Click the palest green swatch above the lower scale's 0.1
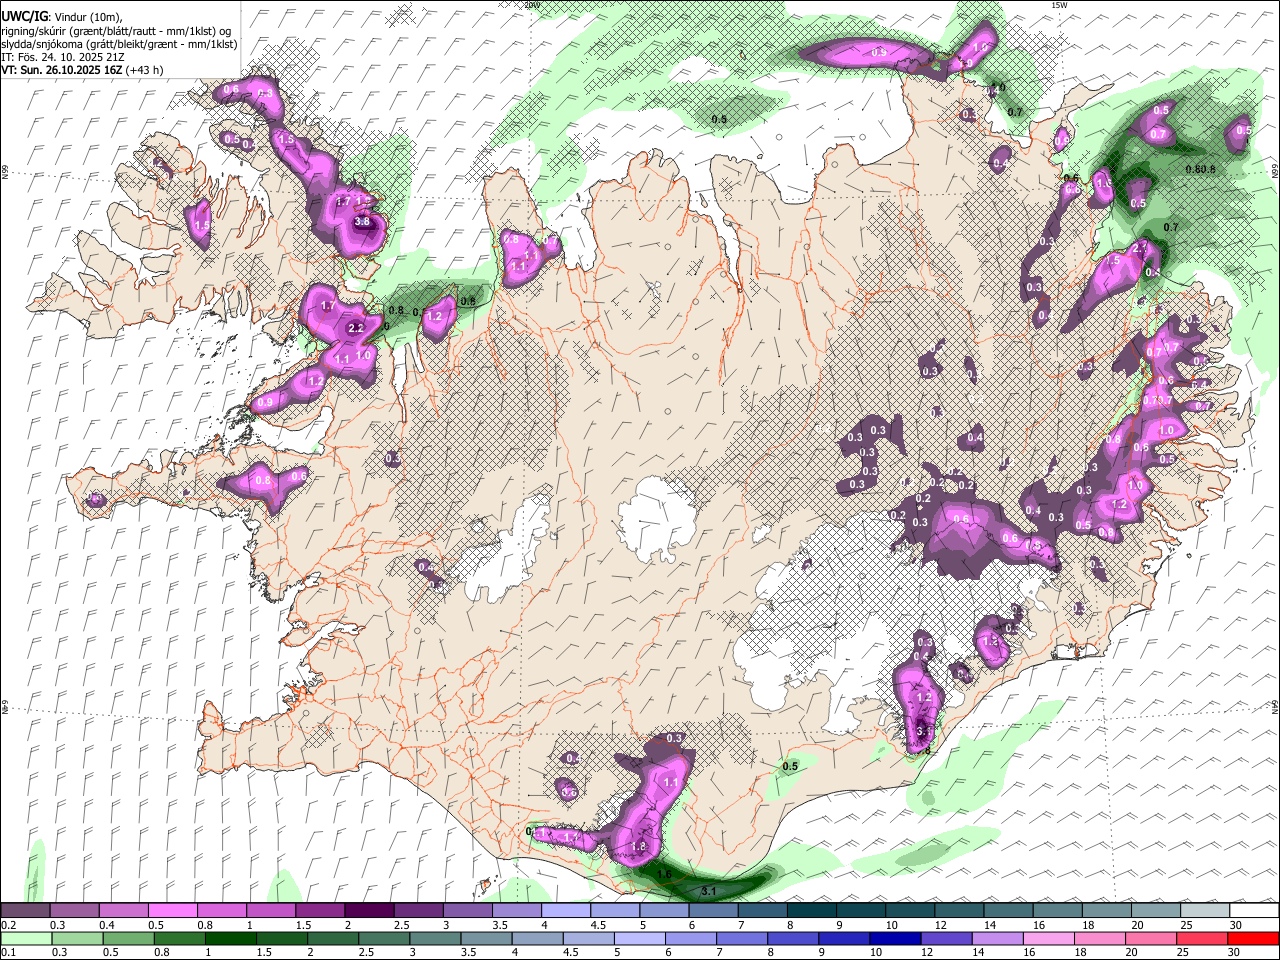1280x960 pixels. pos(26,939)
